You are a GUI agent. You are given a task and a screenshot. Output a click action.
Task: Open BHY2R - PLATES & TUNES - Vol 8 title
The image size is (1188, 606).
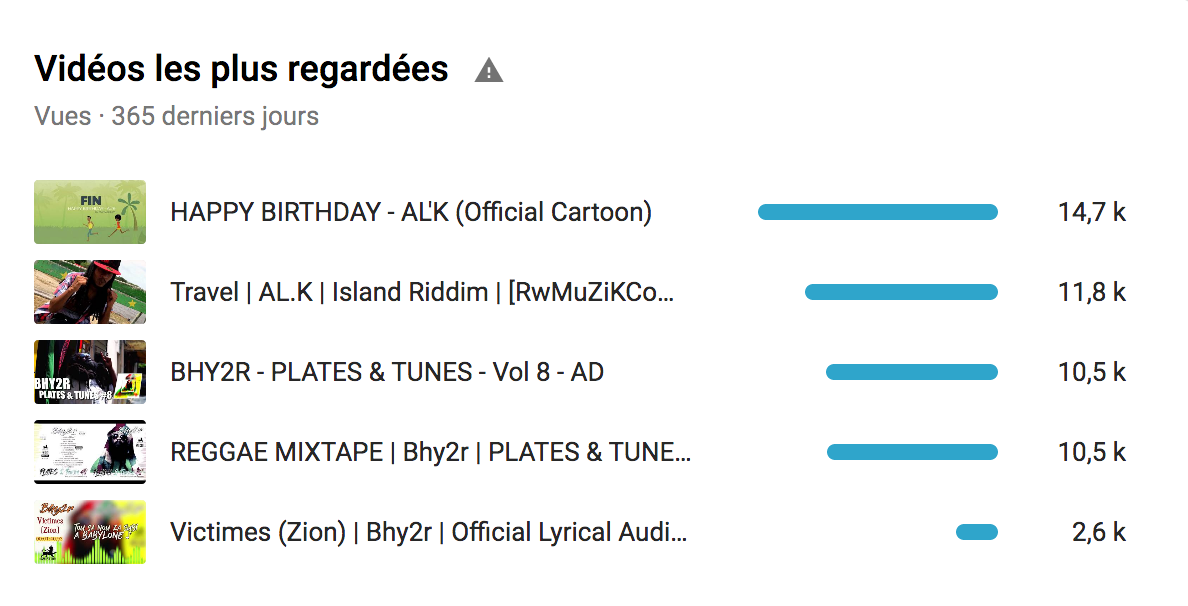[x=387, y=372]
